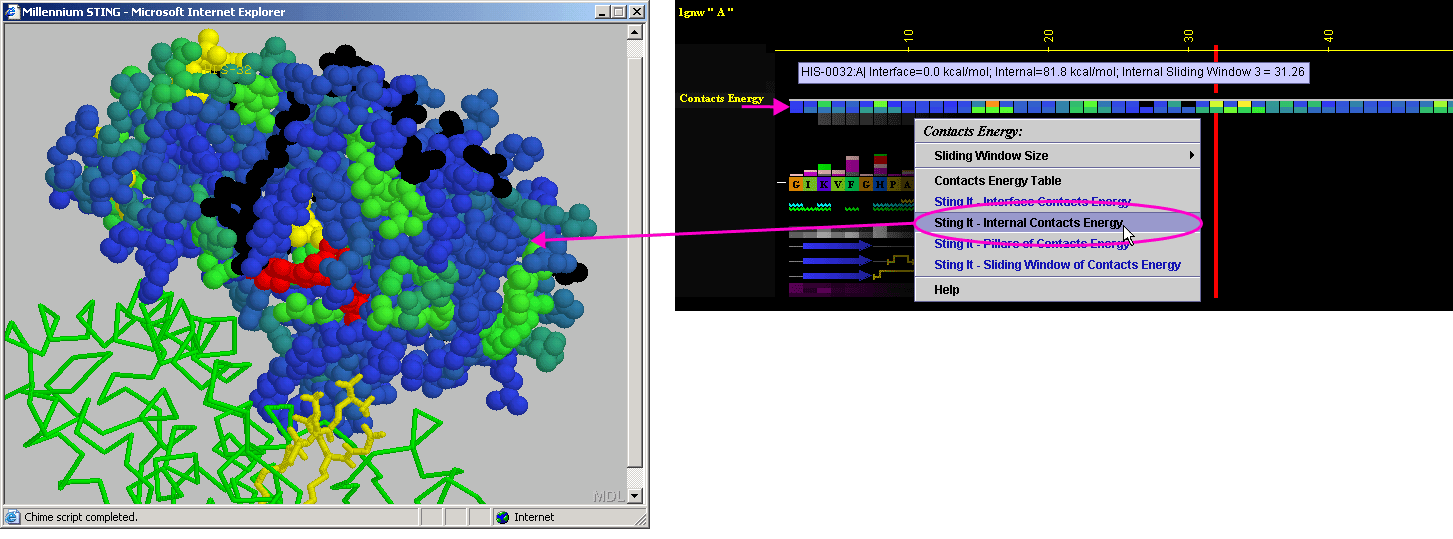Click the Internet Explorer icon in title bar

click(x=12, y=12)
